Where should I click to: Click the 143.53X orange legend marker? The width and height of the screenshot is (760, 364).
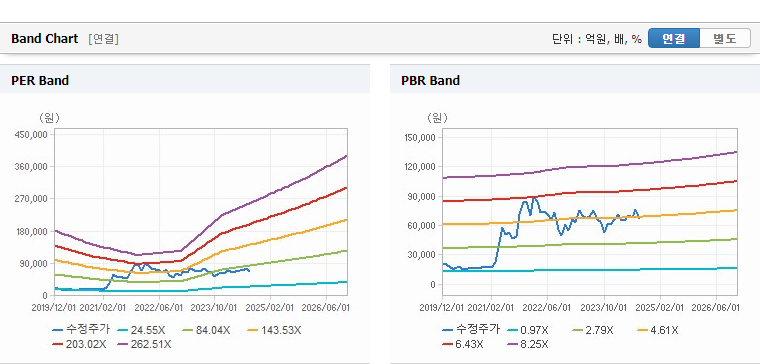pyautogui.click(x=253, y=330)
